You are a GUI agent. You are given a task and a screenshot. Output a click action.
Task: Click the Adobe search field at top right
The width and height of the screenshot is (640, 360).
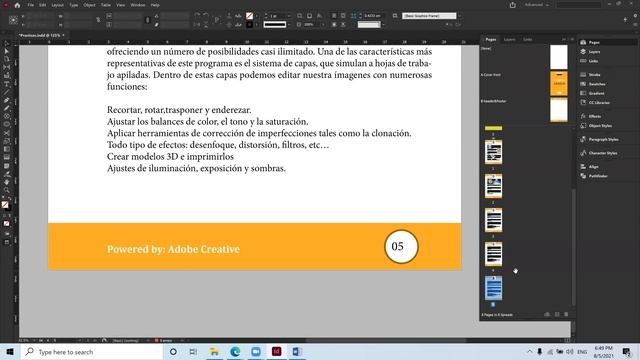pos(579,5)
